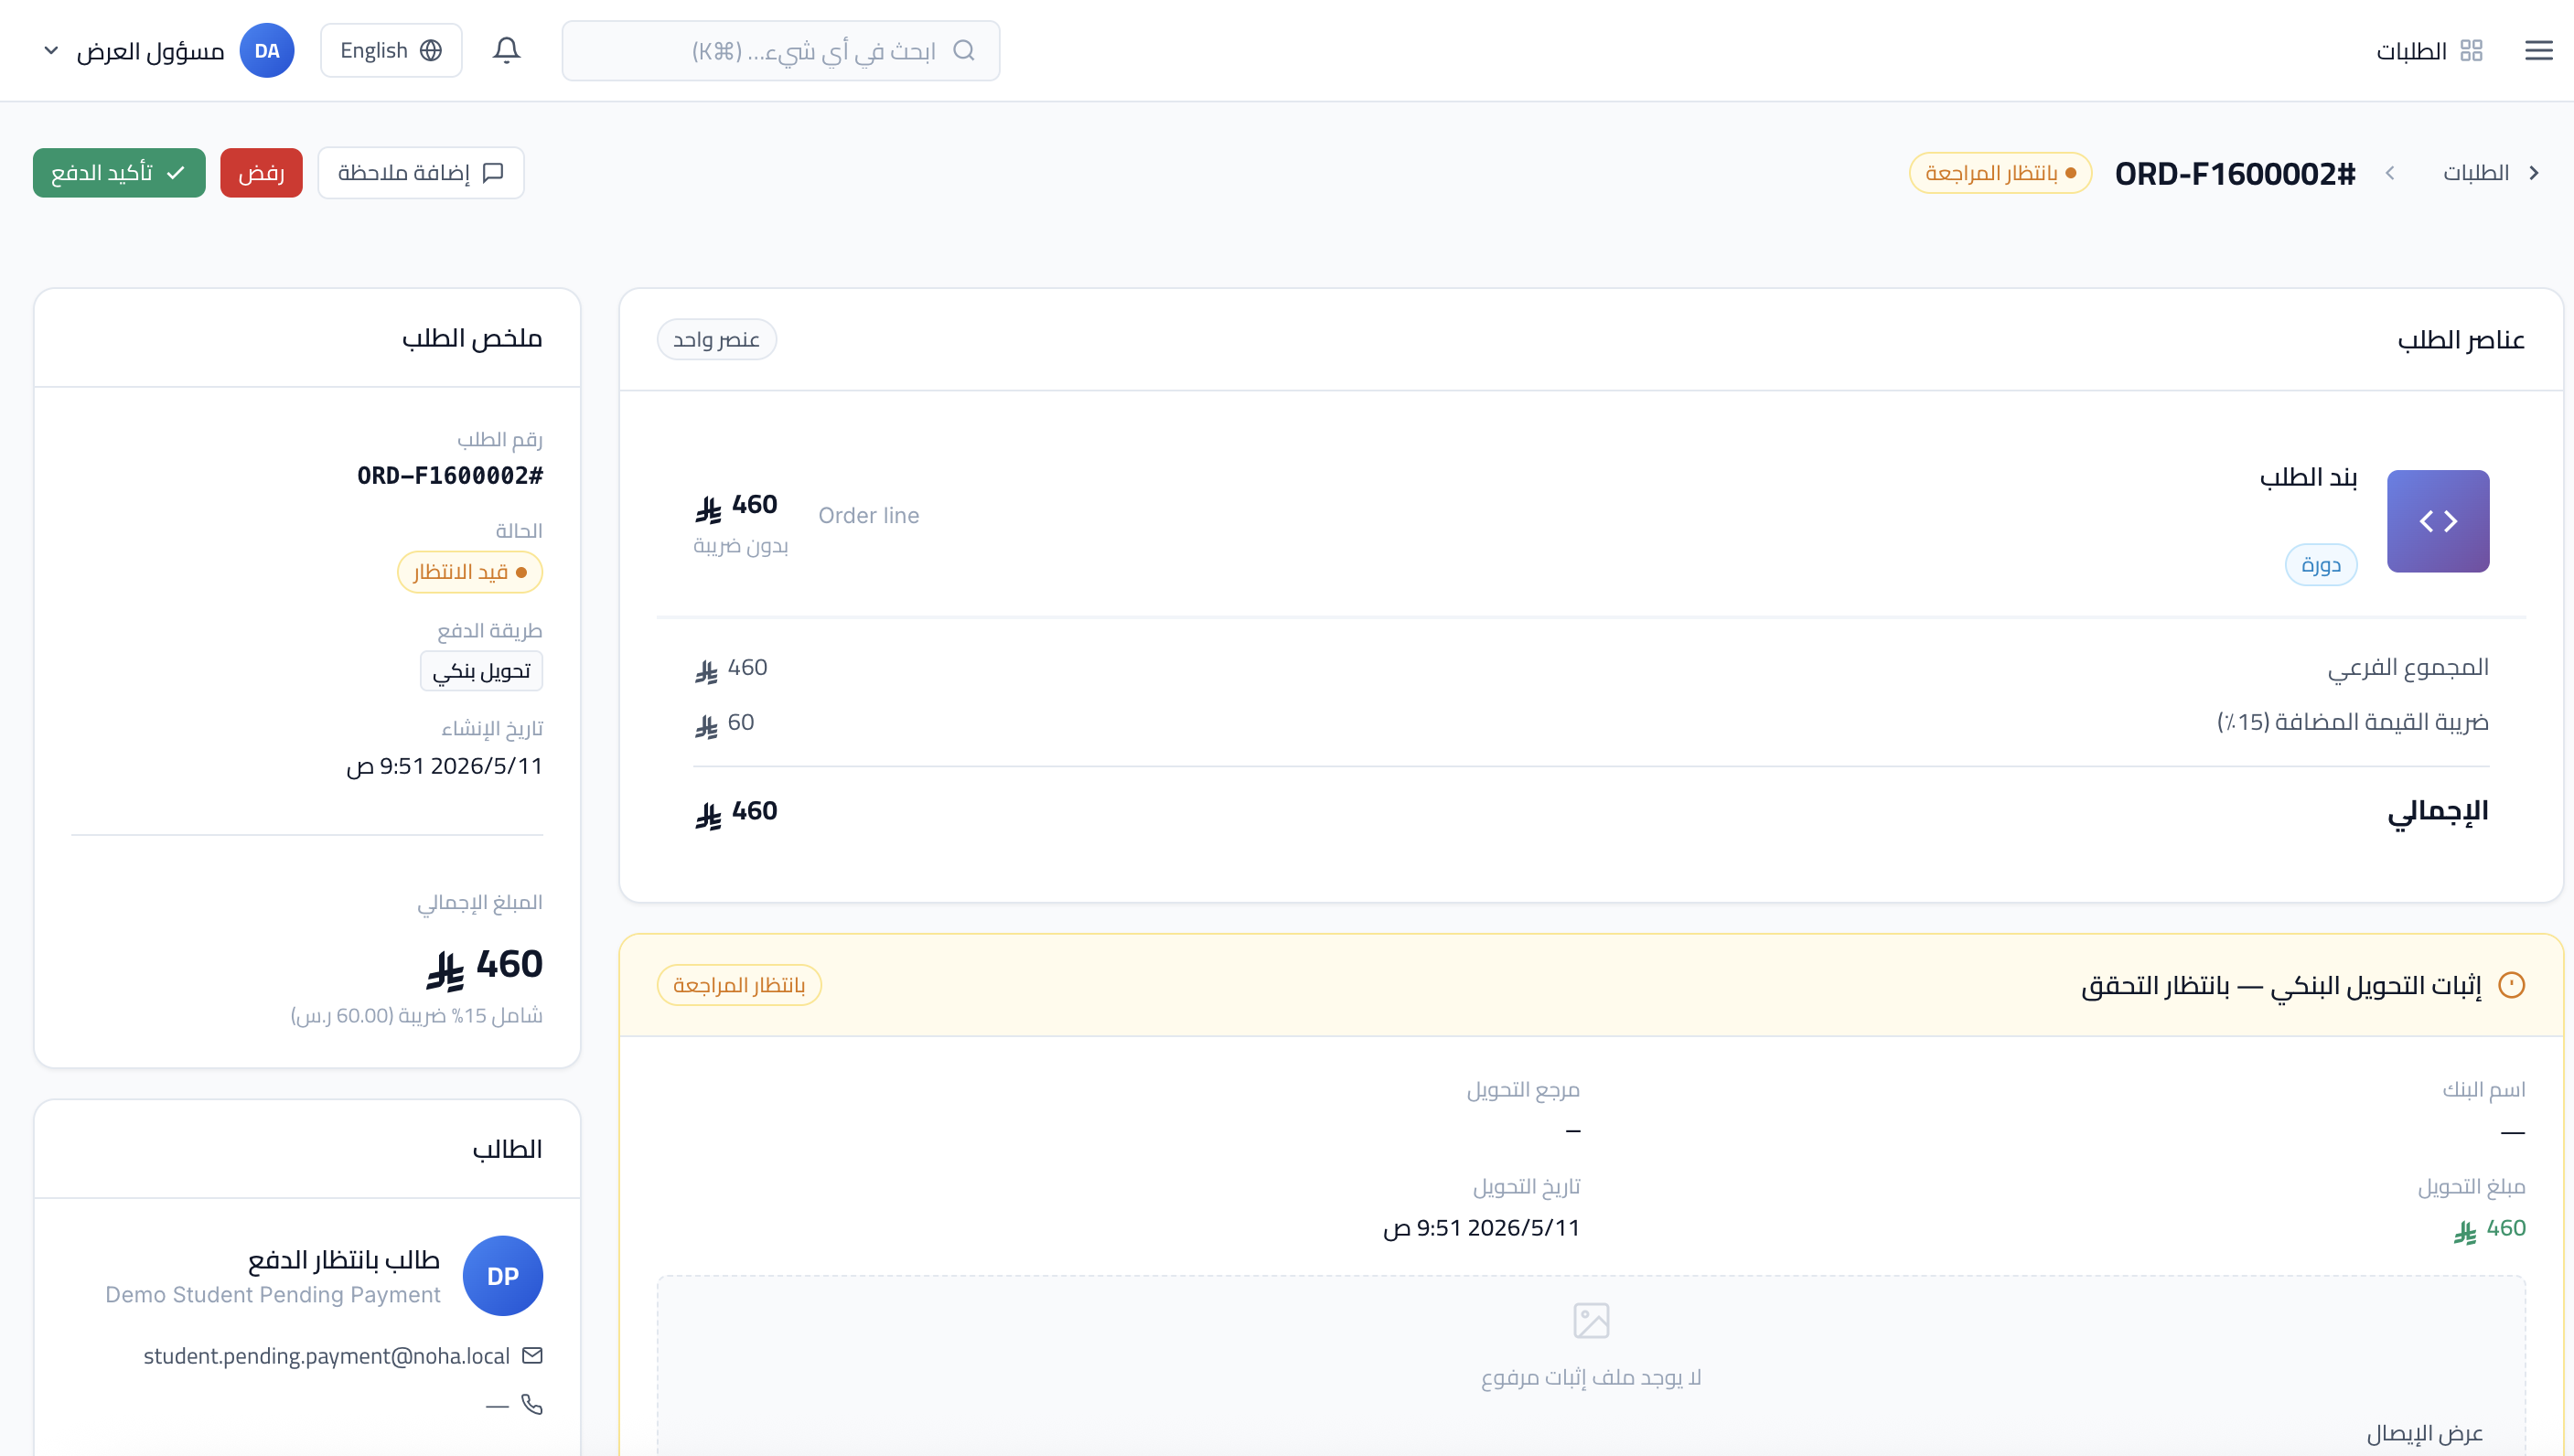The height and width of the screenshot is (1456, 2574).
Task: Click the ضريبة القيمة المضافة (15٪) label
Action: coord(2352,722)
